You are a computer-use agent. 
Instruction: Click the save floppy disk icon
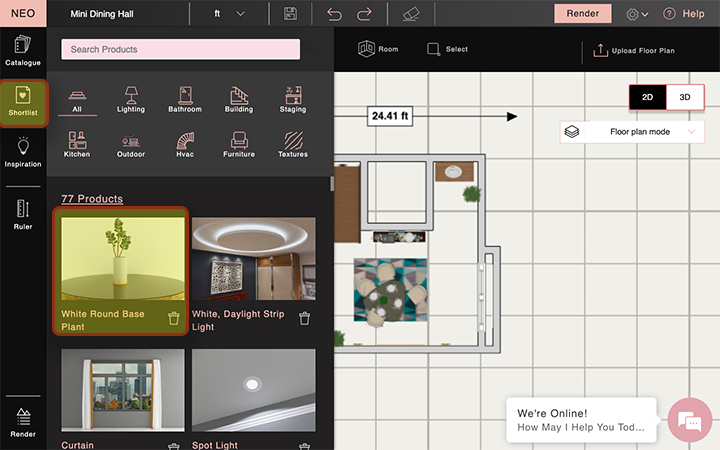(290, 14)
